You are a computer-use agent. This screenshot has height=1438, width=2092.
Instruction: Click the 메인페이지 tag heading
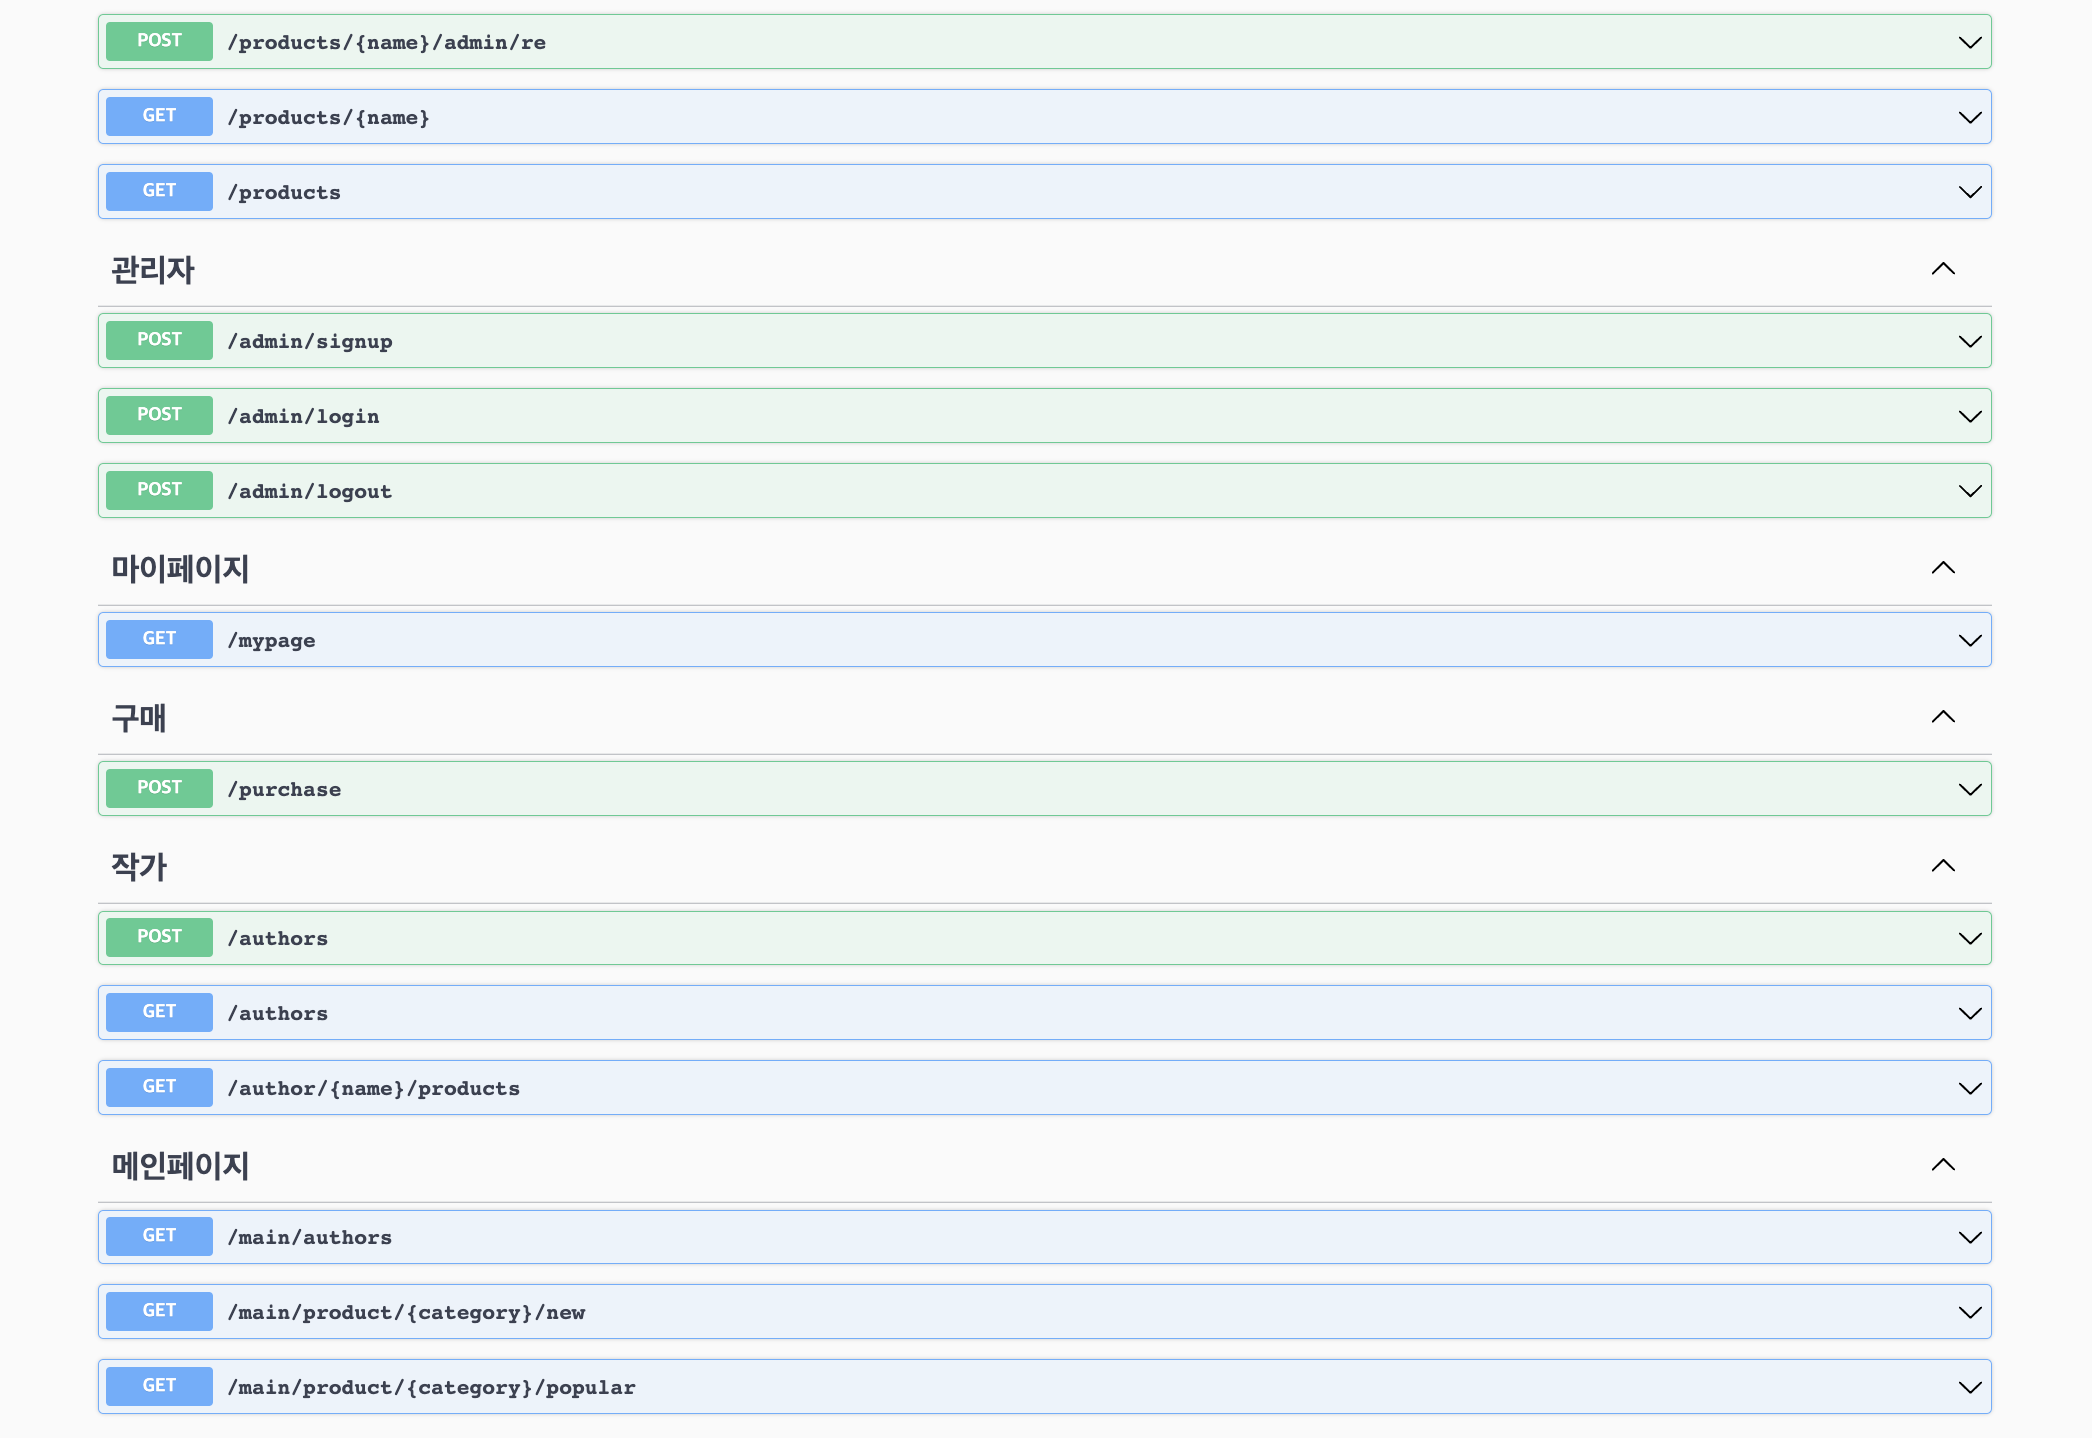click(180, 1165)
